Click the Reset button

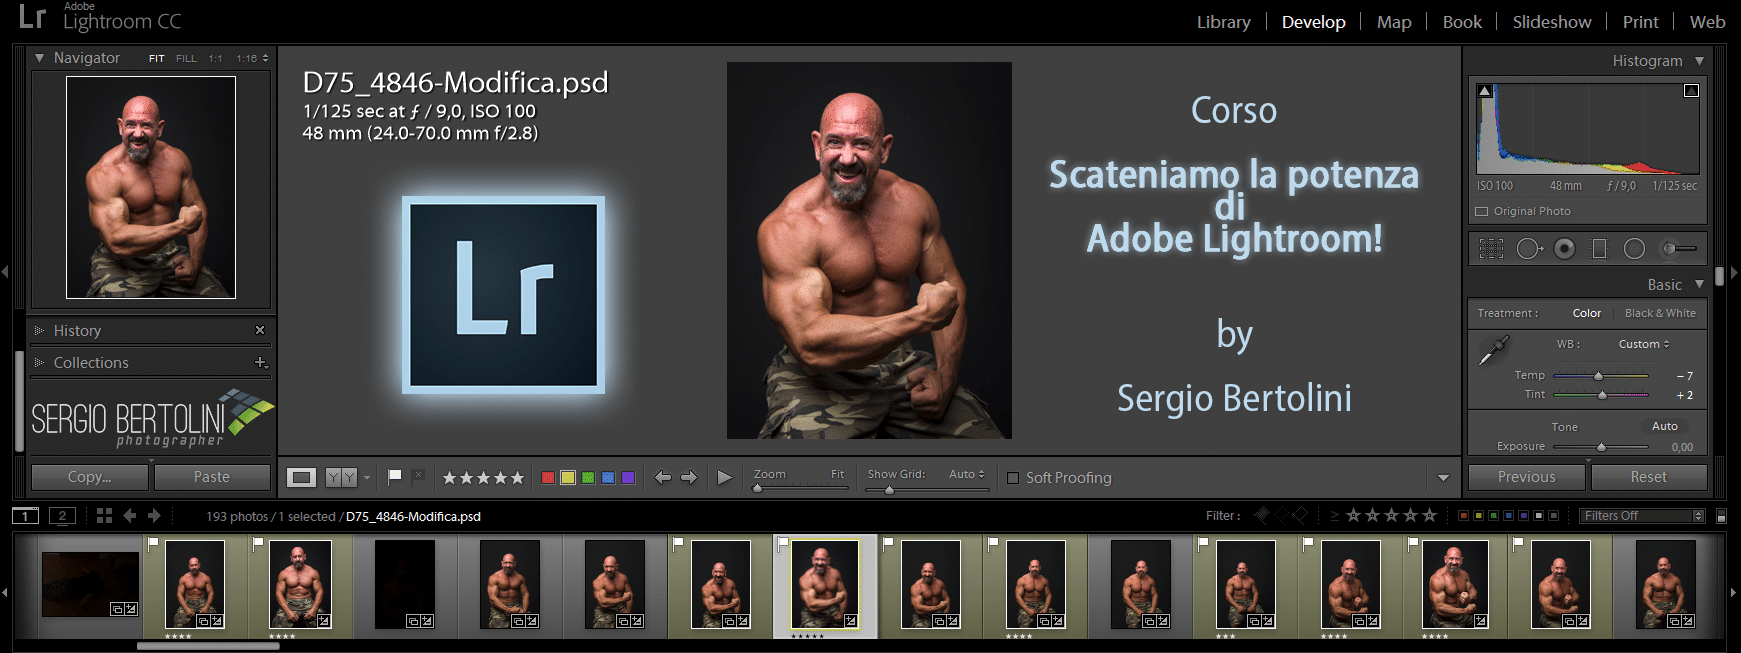[x=1649, y=477]
